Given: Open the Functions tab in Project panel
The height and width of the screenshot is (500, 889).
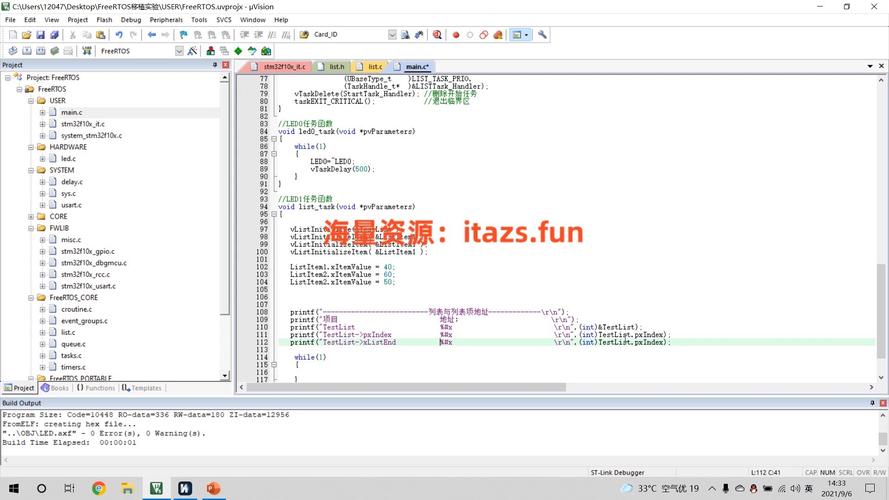Looking at the screenshot, I should point(96,388).
